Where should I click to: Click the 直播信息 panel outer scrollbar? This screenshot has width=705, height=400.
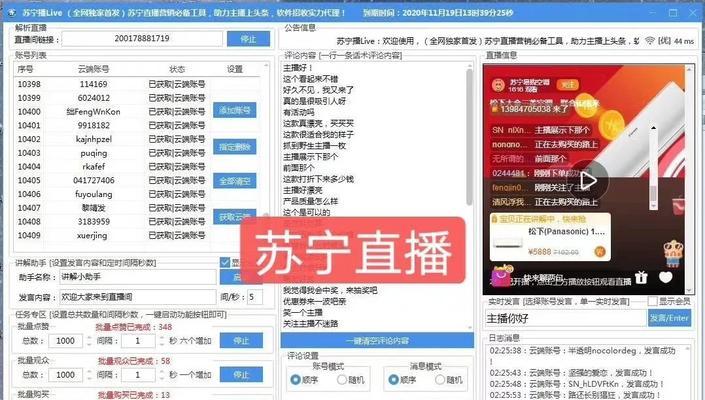(x=688, y=179)
